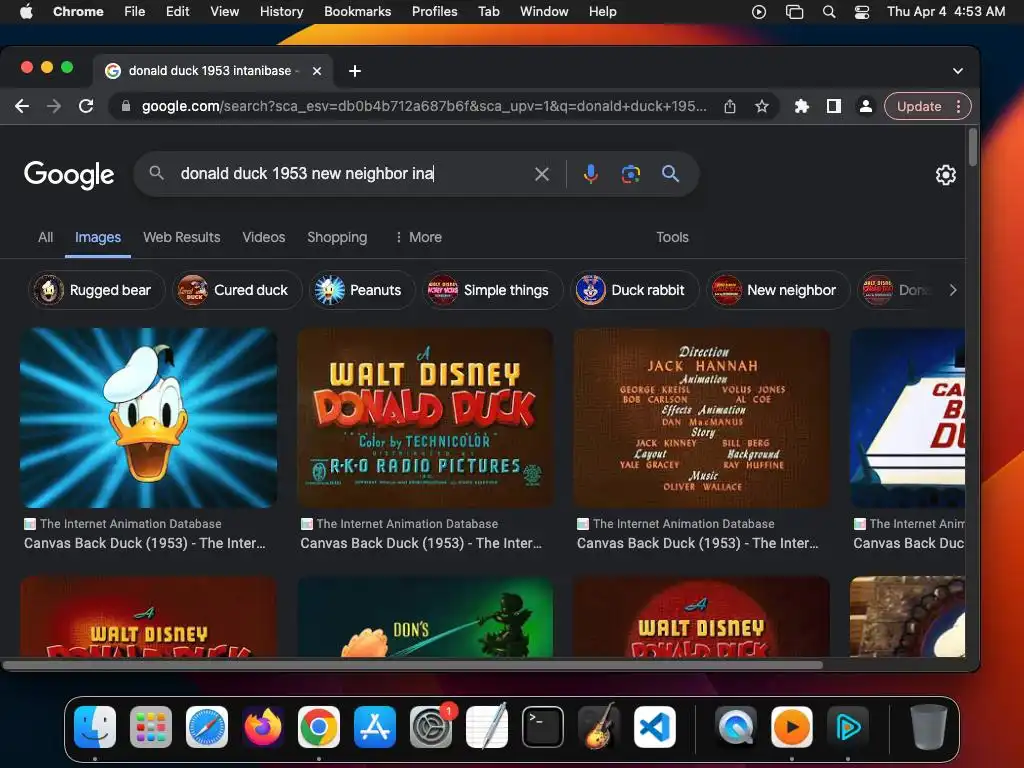1024x768 pixels.
Task: Open the Profiles menu
Action: click(434, 11)
